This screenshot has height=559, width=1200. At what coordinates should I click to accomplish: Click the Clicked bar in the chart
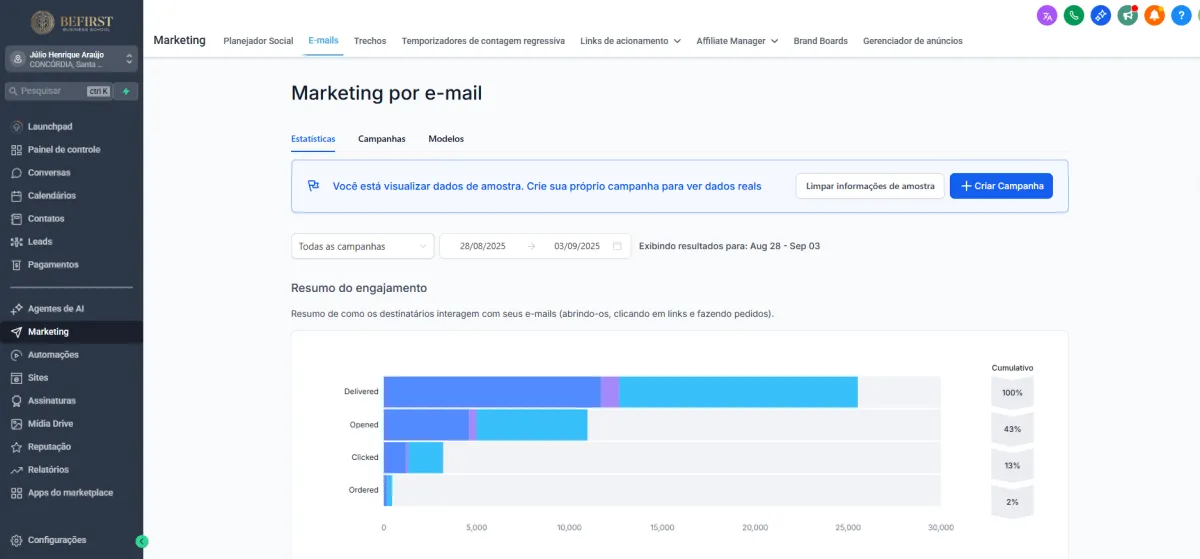click(x=413, y=458)
